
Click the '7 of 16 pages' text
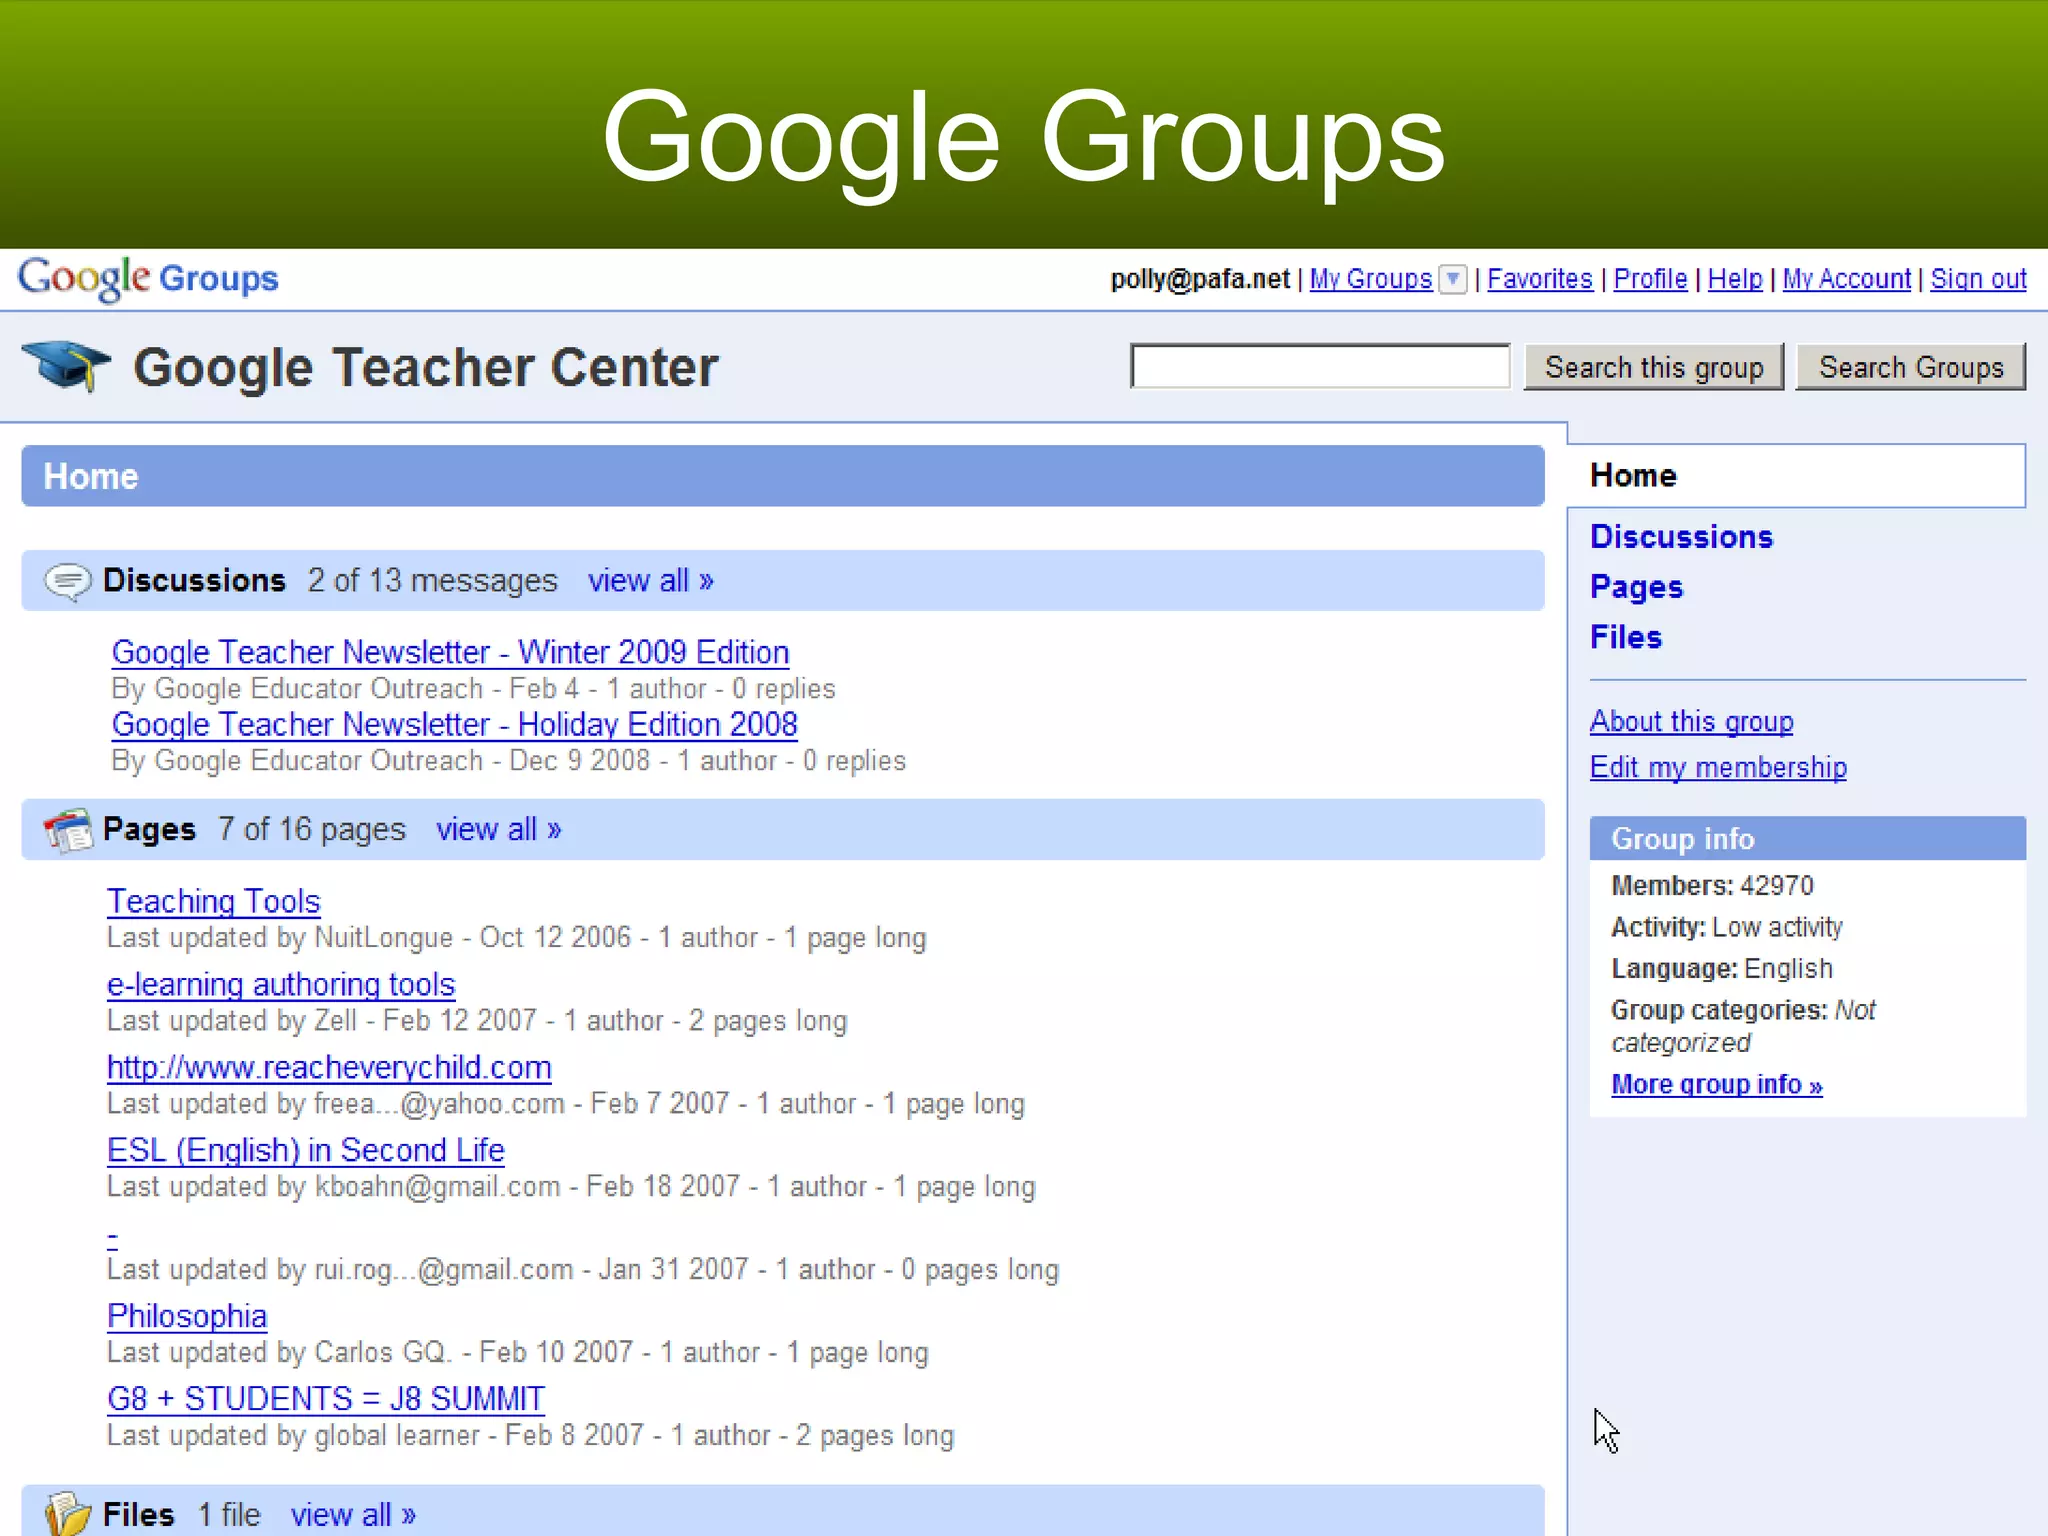click(312, 830)
